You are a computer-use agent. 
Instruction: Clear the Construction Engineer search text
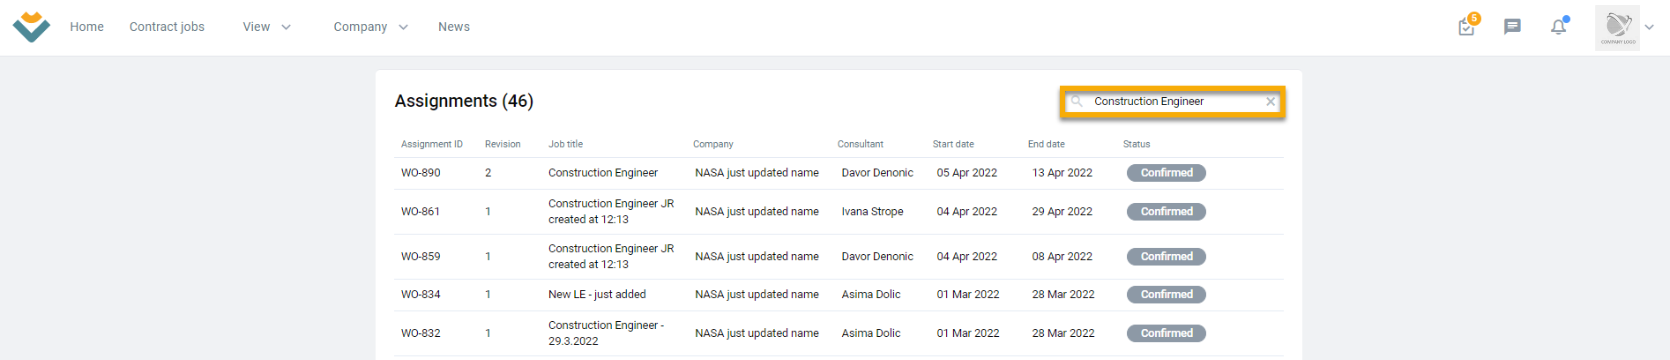[1271, 102]
